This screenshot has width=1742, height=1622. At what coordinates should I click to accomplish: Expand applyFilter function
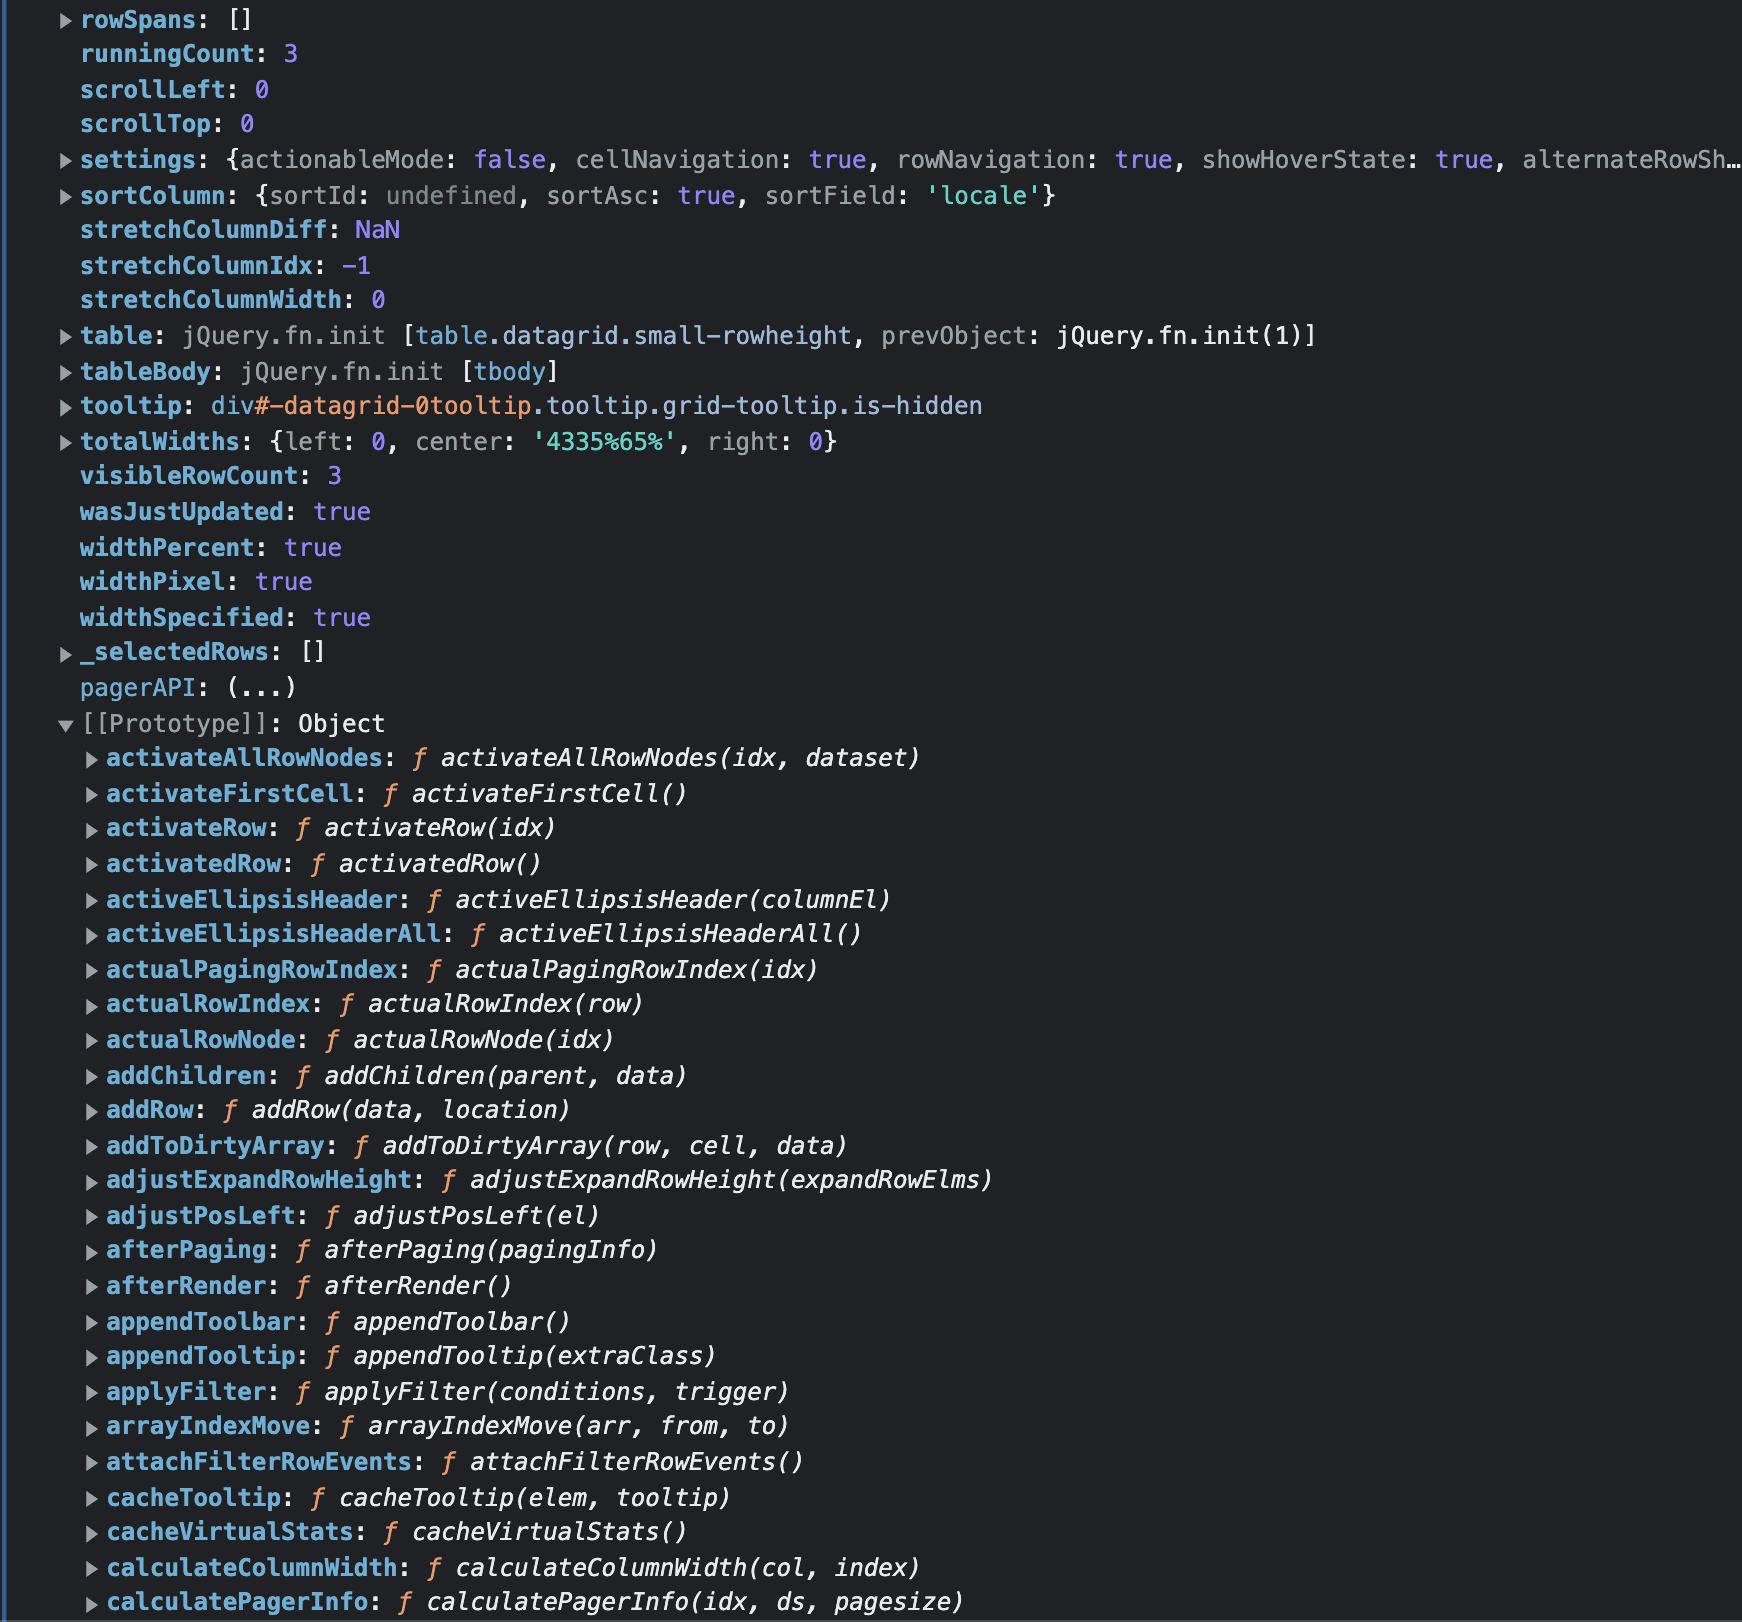coord(92,1392)
